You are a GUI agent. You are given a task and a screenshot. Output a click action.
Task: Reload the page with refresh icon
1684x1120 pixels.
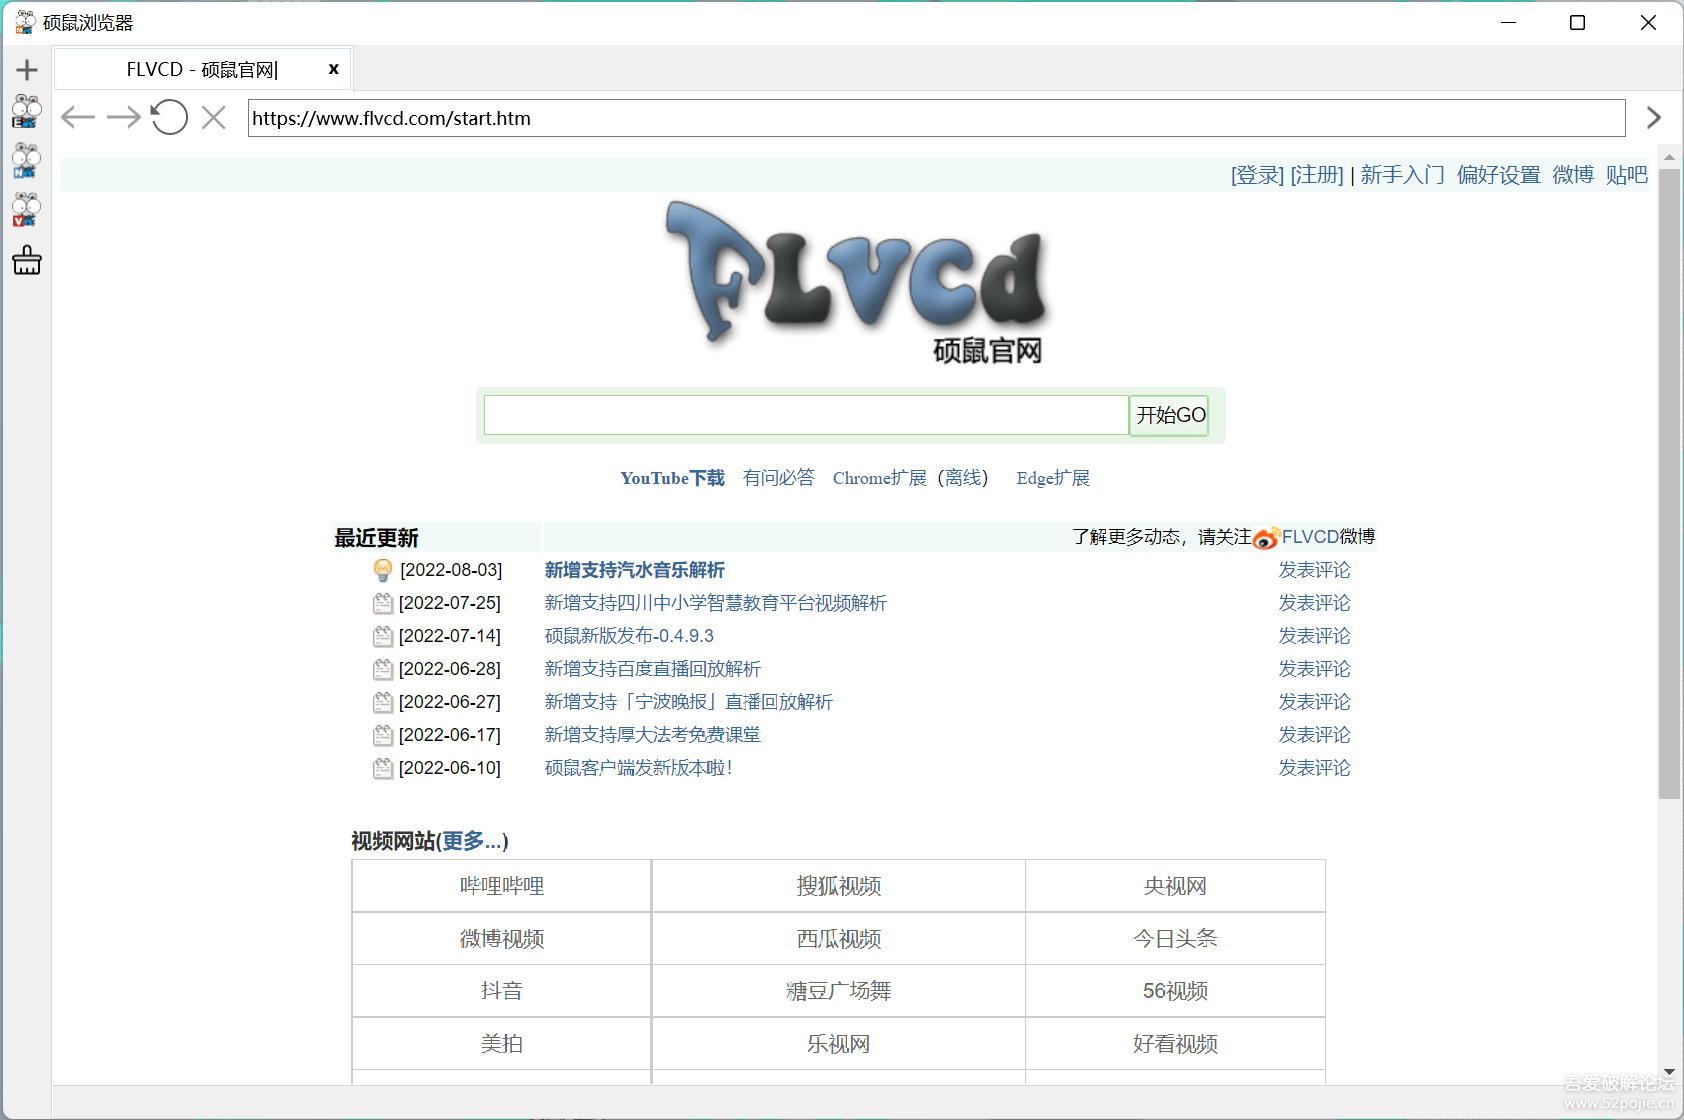coord(169,117)
